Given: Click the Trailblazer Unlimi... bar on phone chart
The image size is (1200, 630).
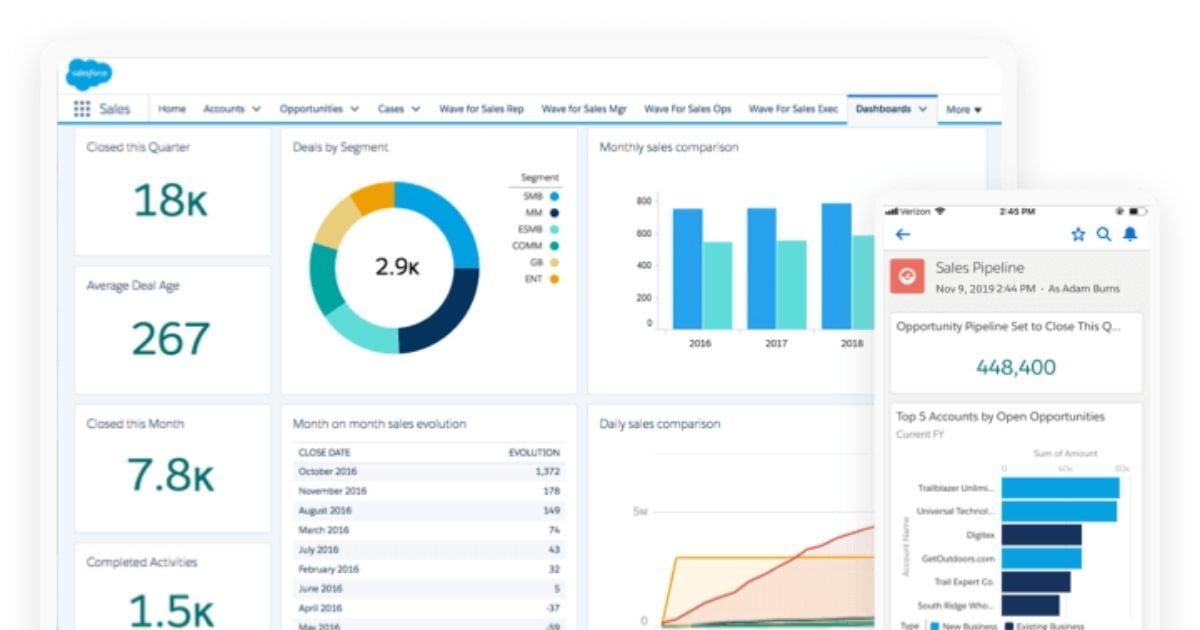Looking at the screenshot, I should point(1061,488).
